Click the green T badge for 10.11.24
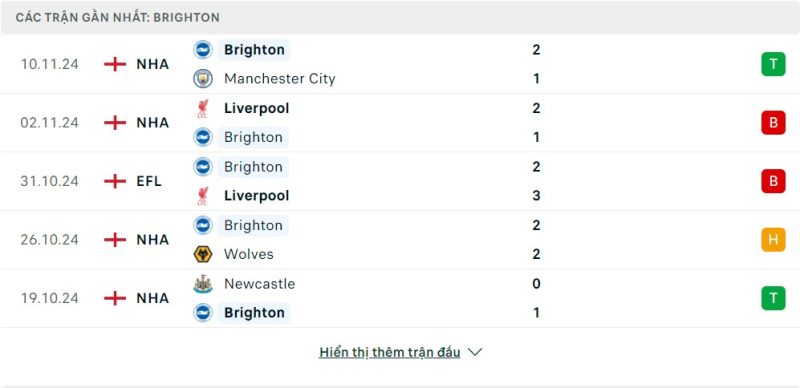 [x=773, y=64]
